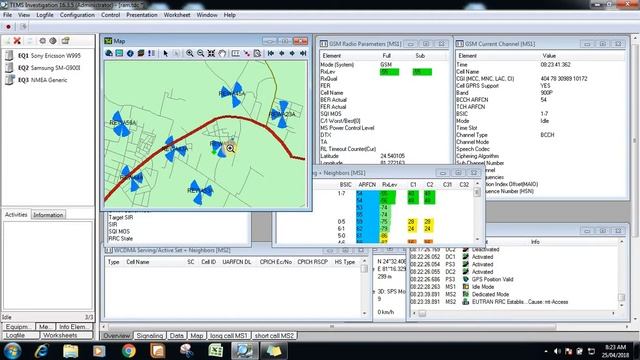
Task: Switch to the Map worksheet tab
Action: pyautogui.click(x=196, y=336)
